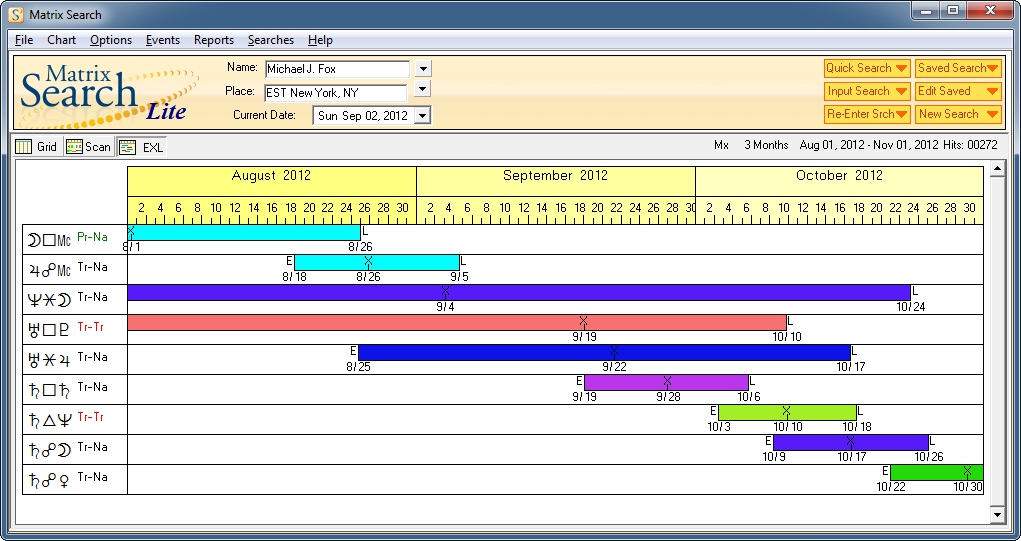Click the exact marker at 9/28
The image size is (1021, 541).
[667, 380]
